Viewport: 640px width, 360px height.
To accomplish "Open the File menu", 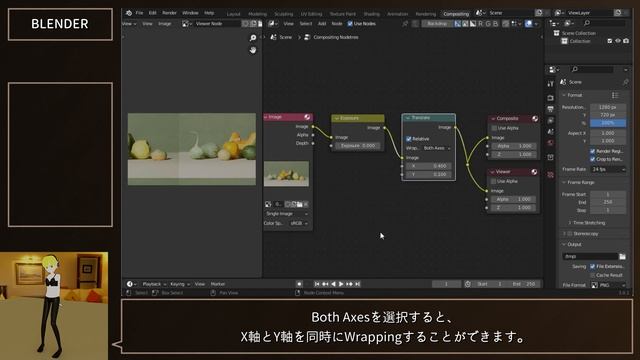I will click(x=140, y=13).
